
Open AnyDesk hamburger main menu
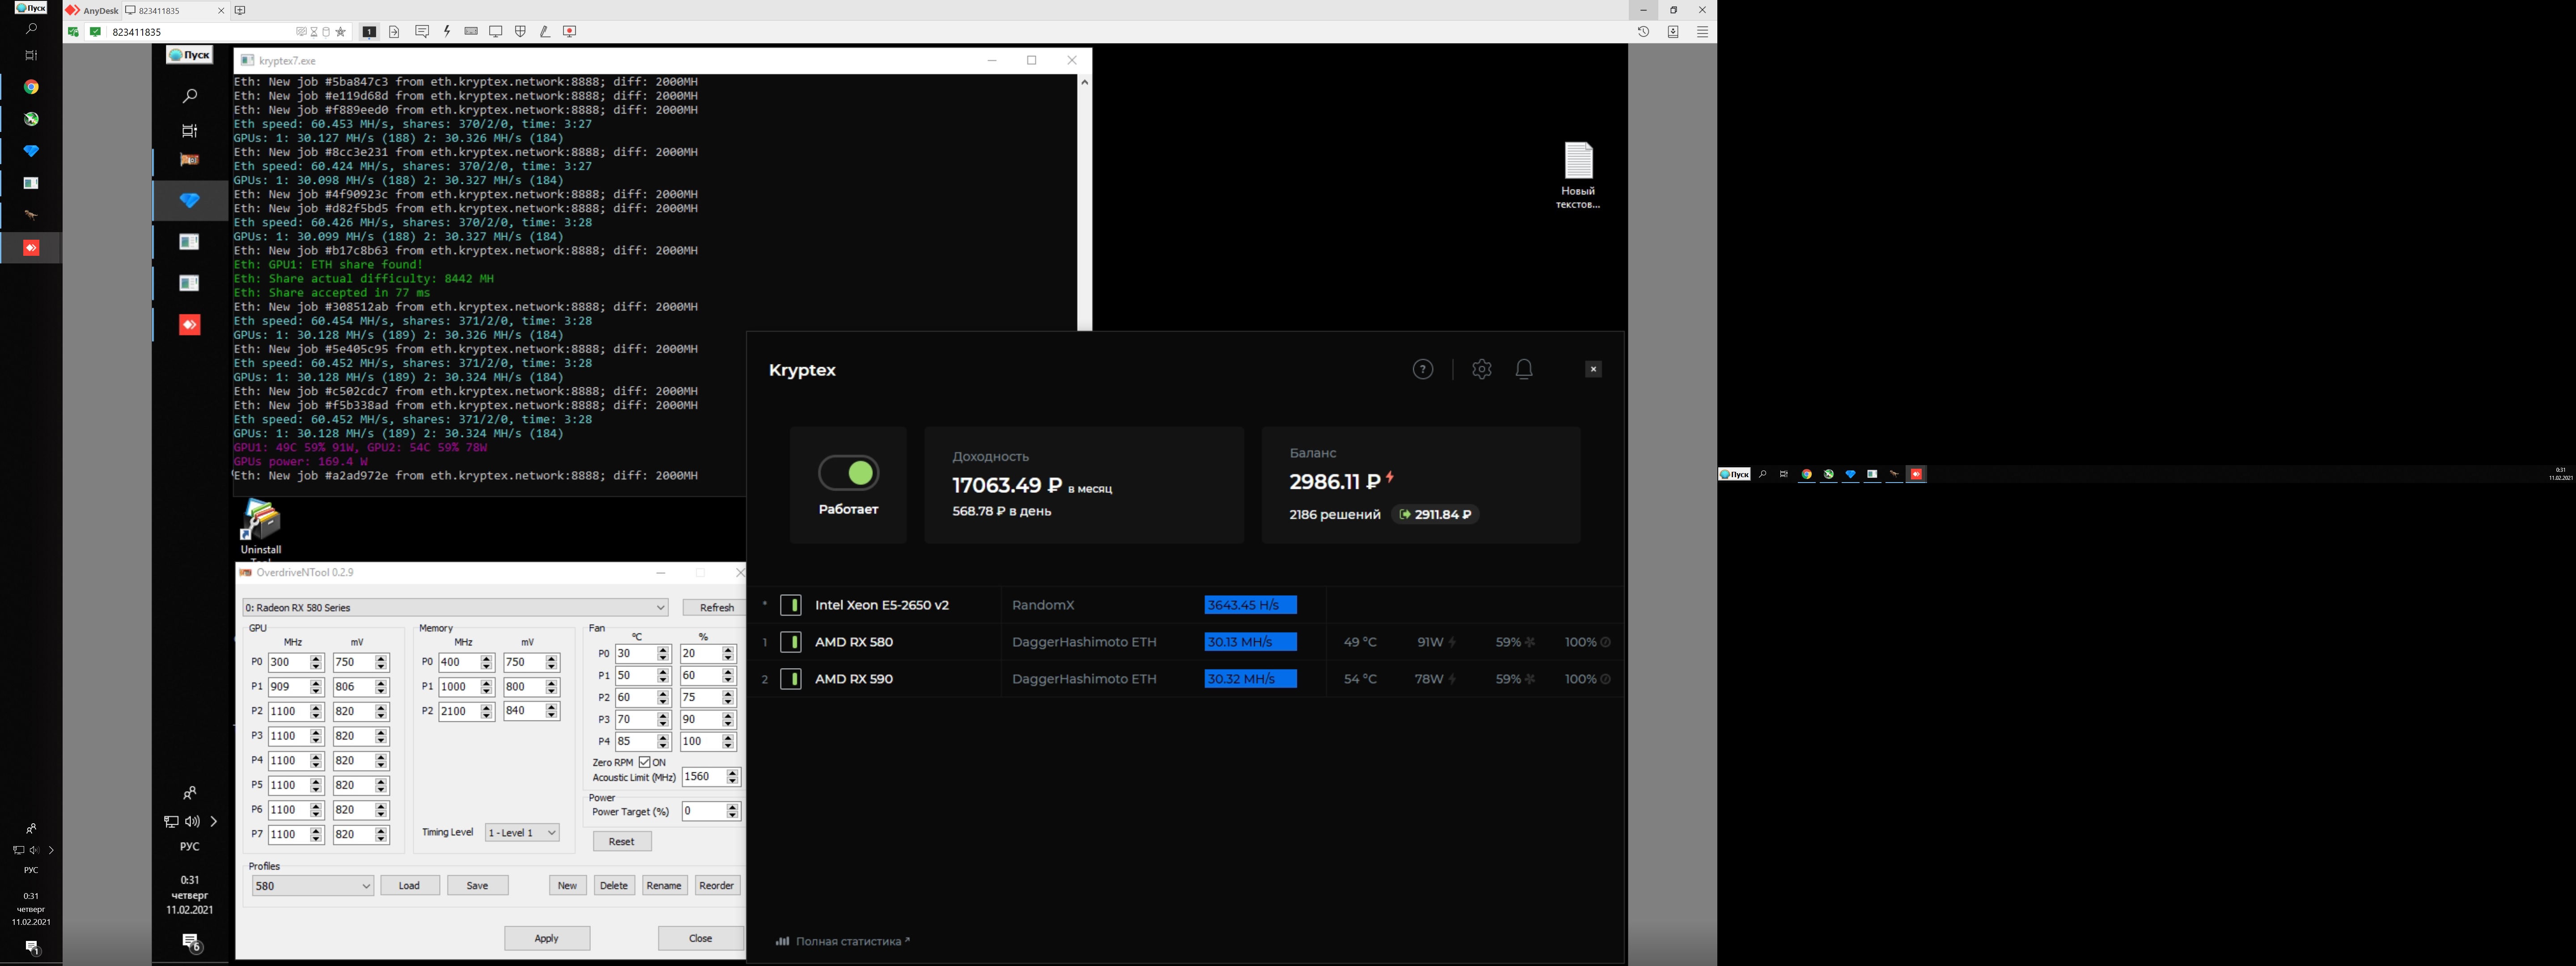tap(1702, 32)
